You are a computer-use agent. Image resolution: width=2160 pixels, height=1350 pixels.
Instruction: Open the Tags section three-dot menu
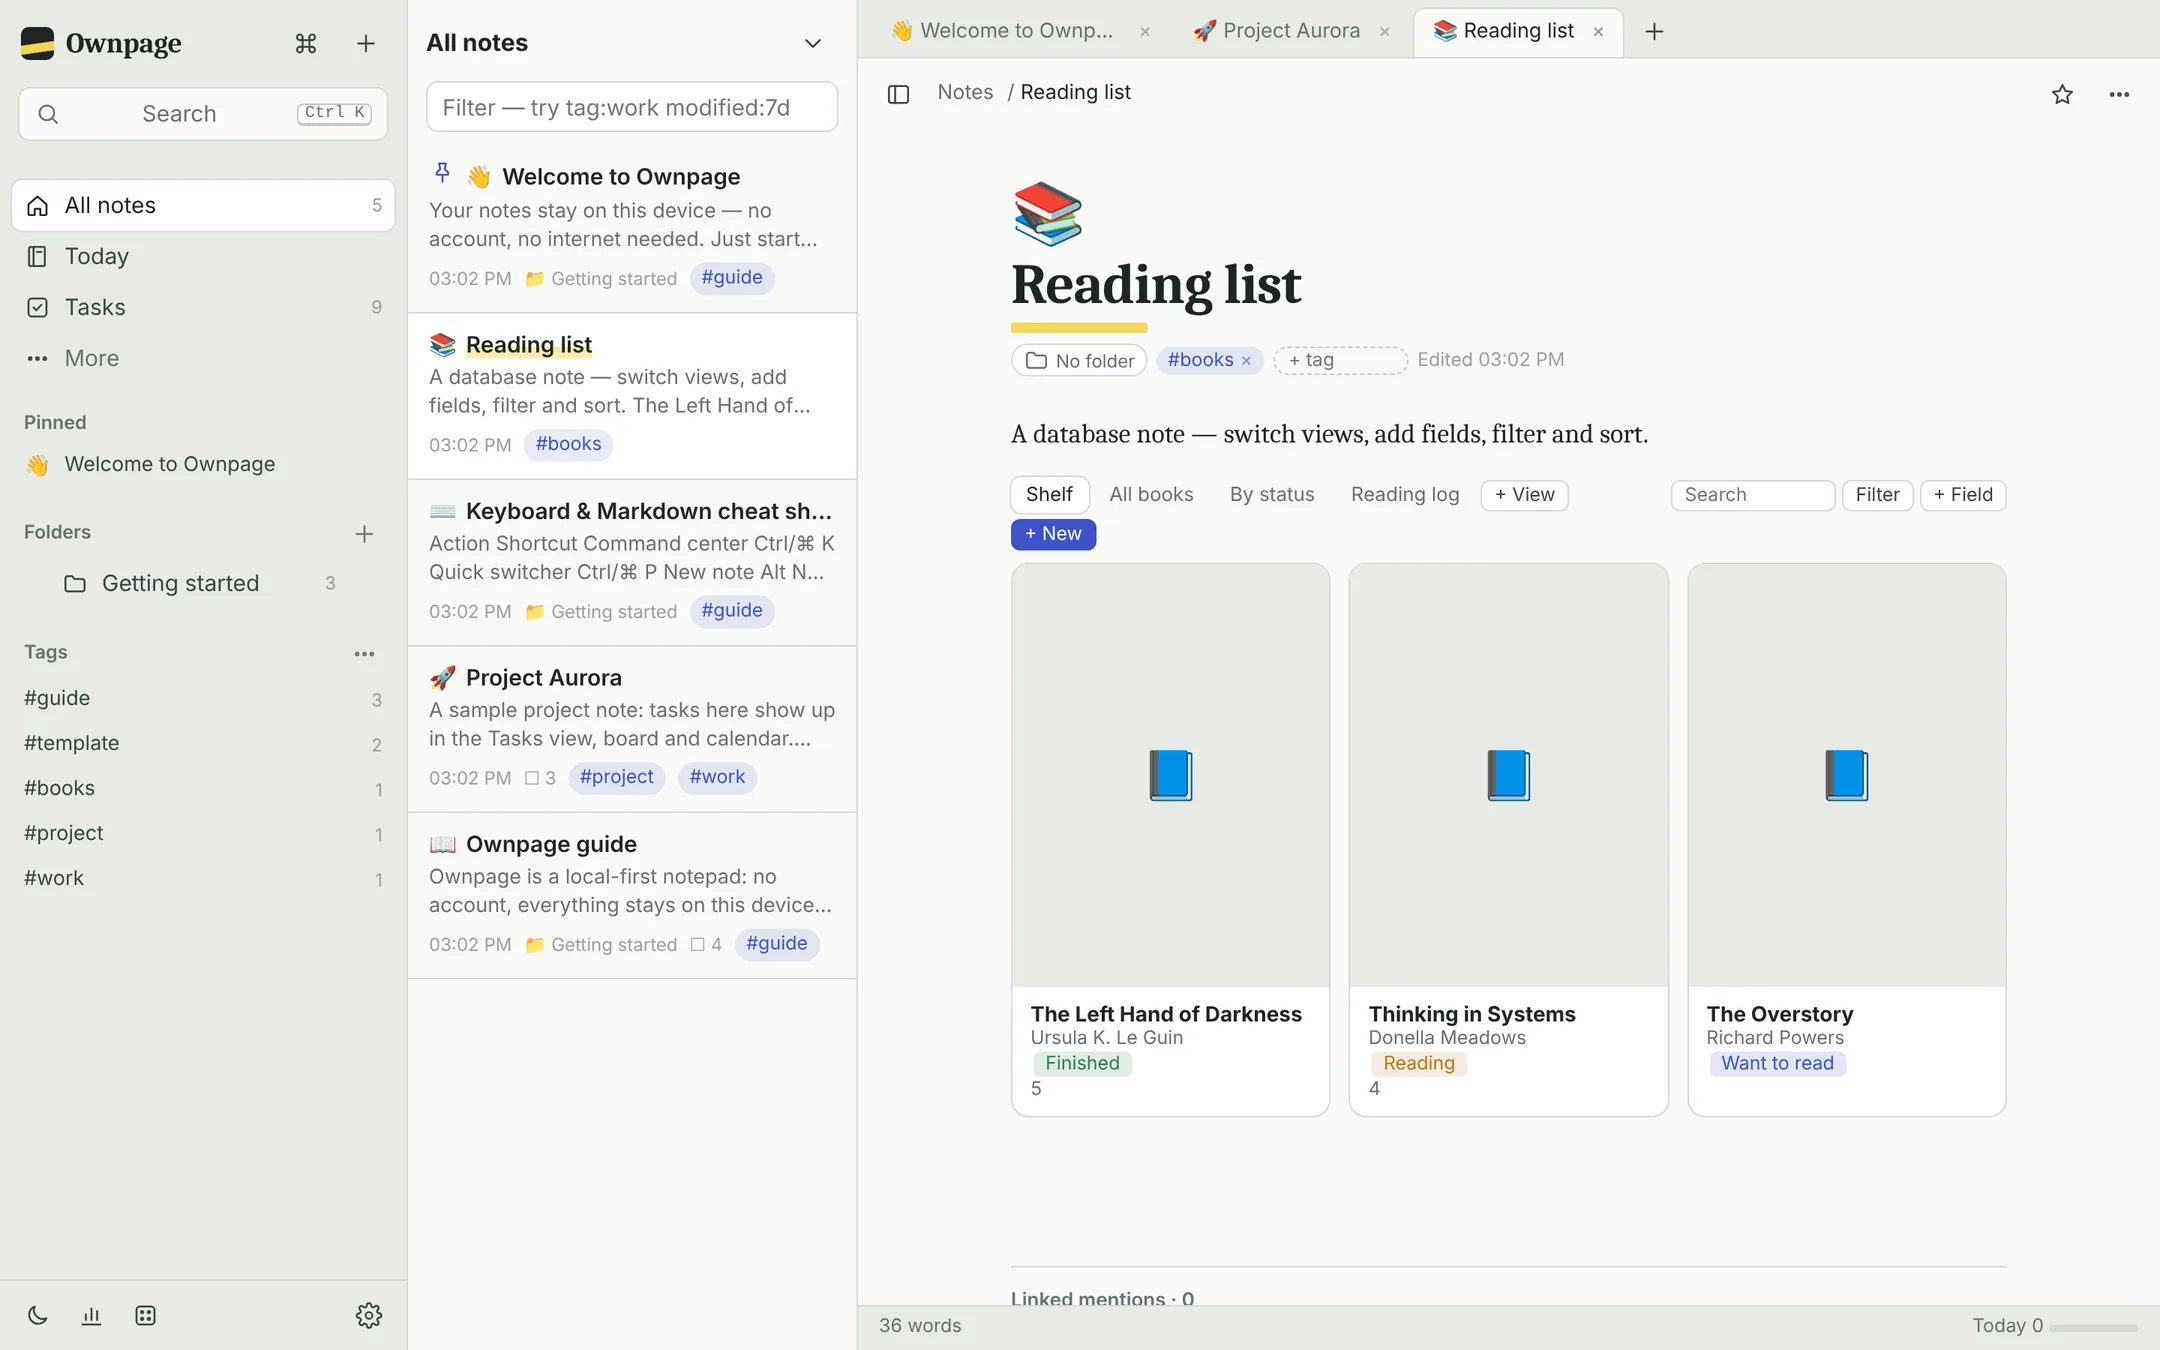point(364,653)
